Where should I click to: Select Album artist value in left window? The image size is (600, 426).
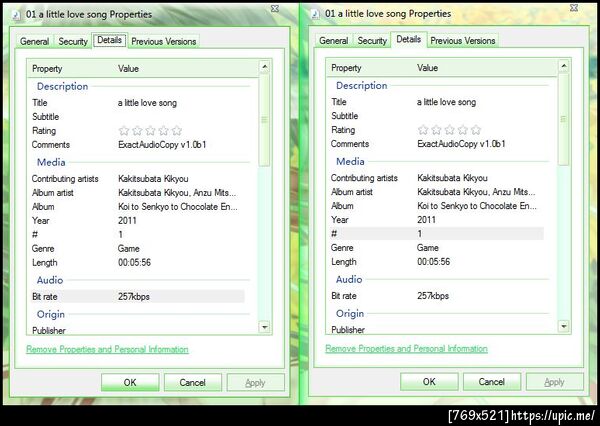coord(177,193)
